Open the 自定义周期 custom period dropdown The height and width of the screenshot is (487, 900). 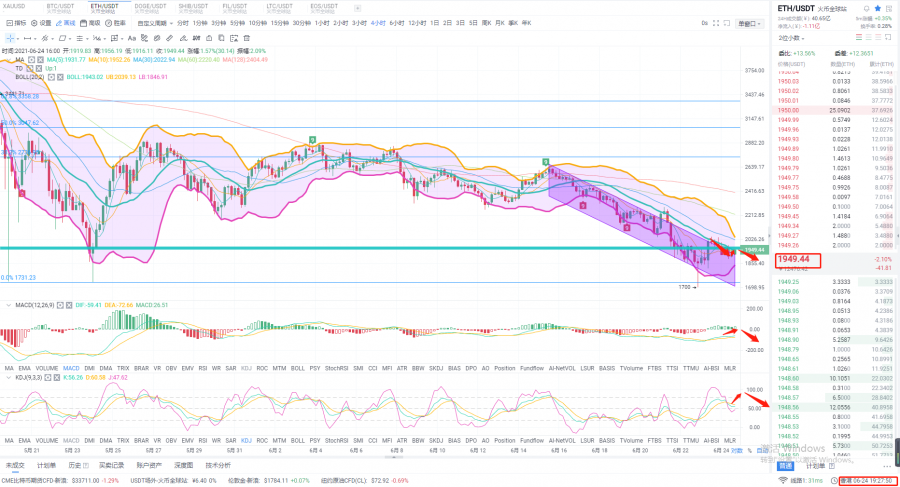153,21
